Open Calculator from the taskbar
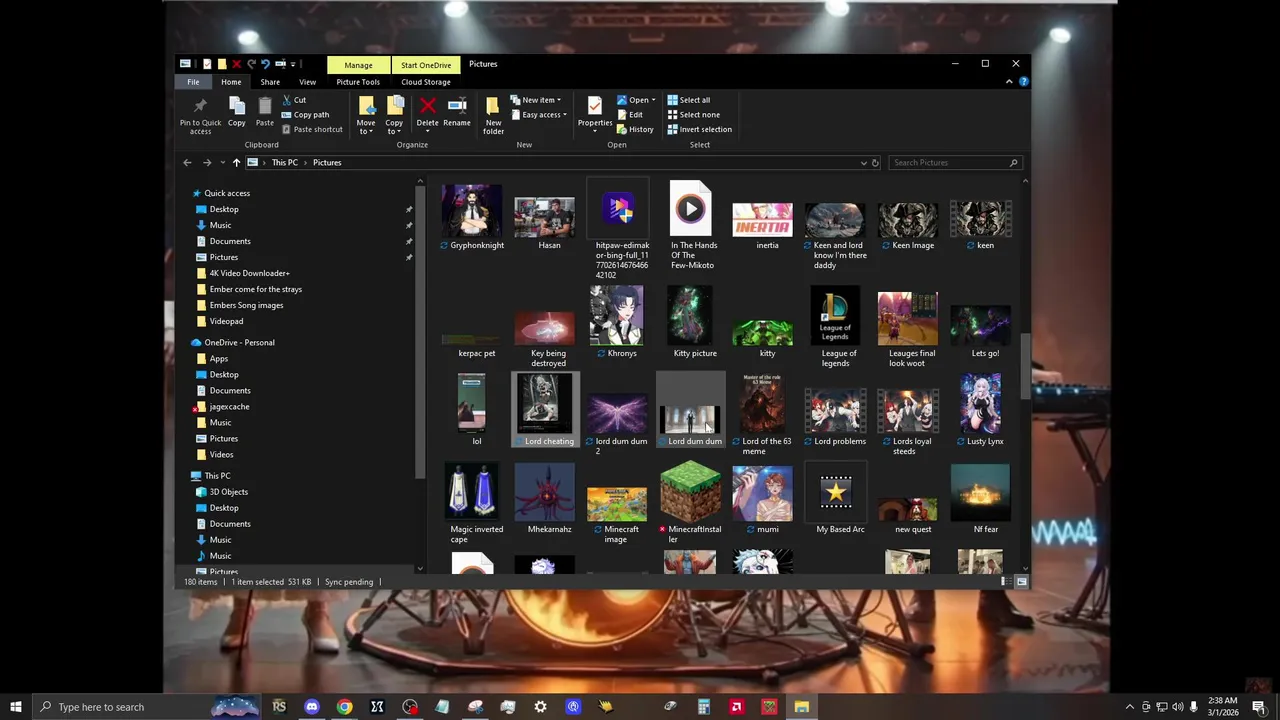The width and height of the screenshot is (1280, 720). tap(703, 707)
